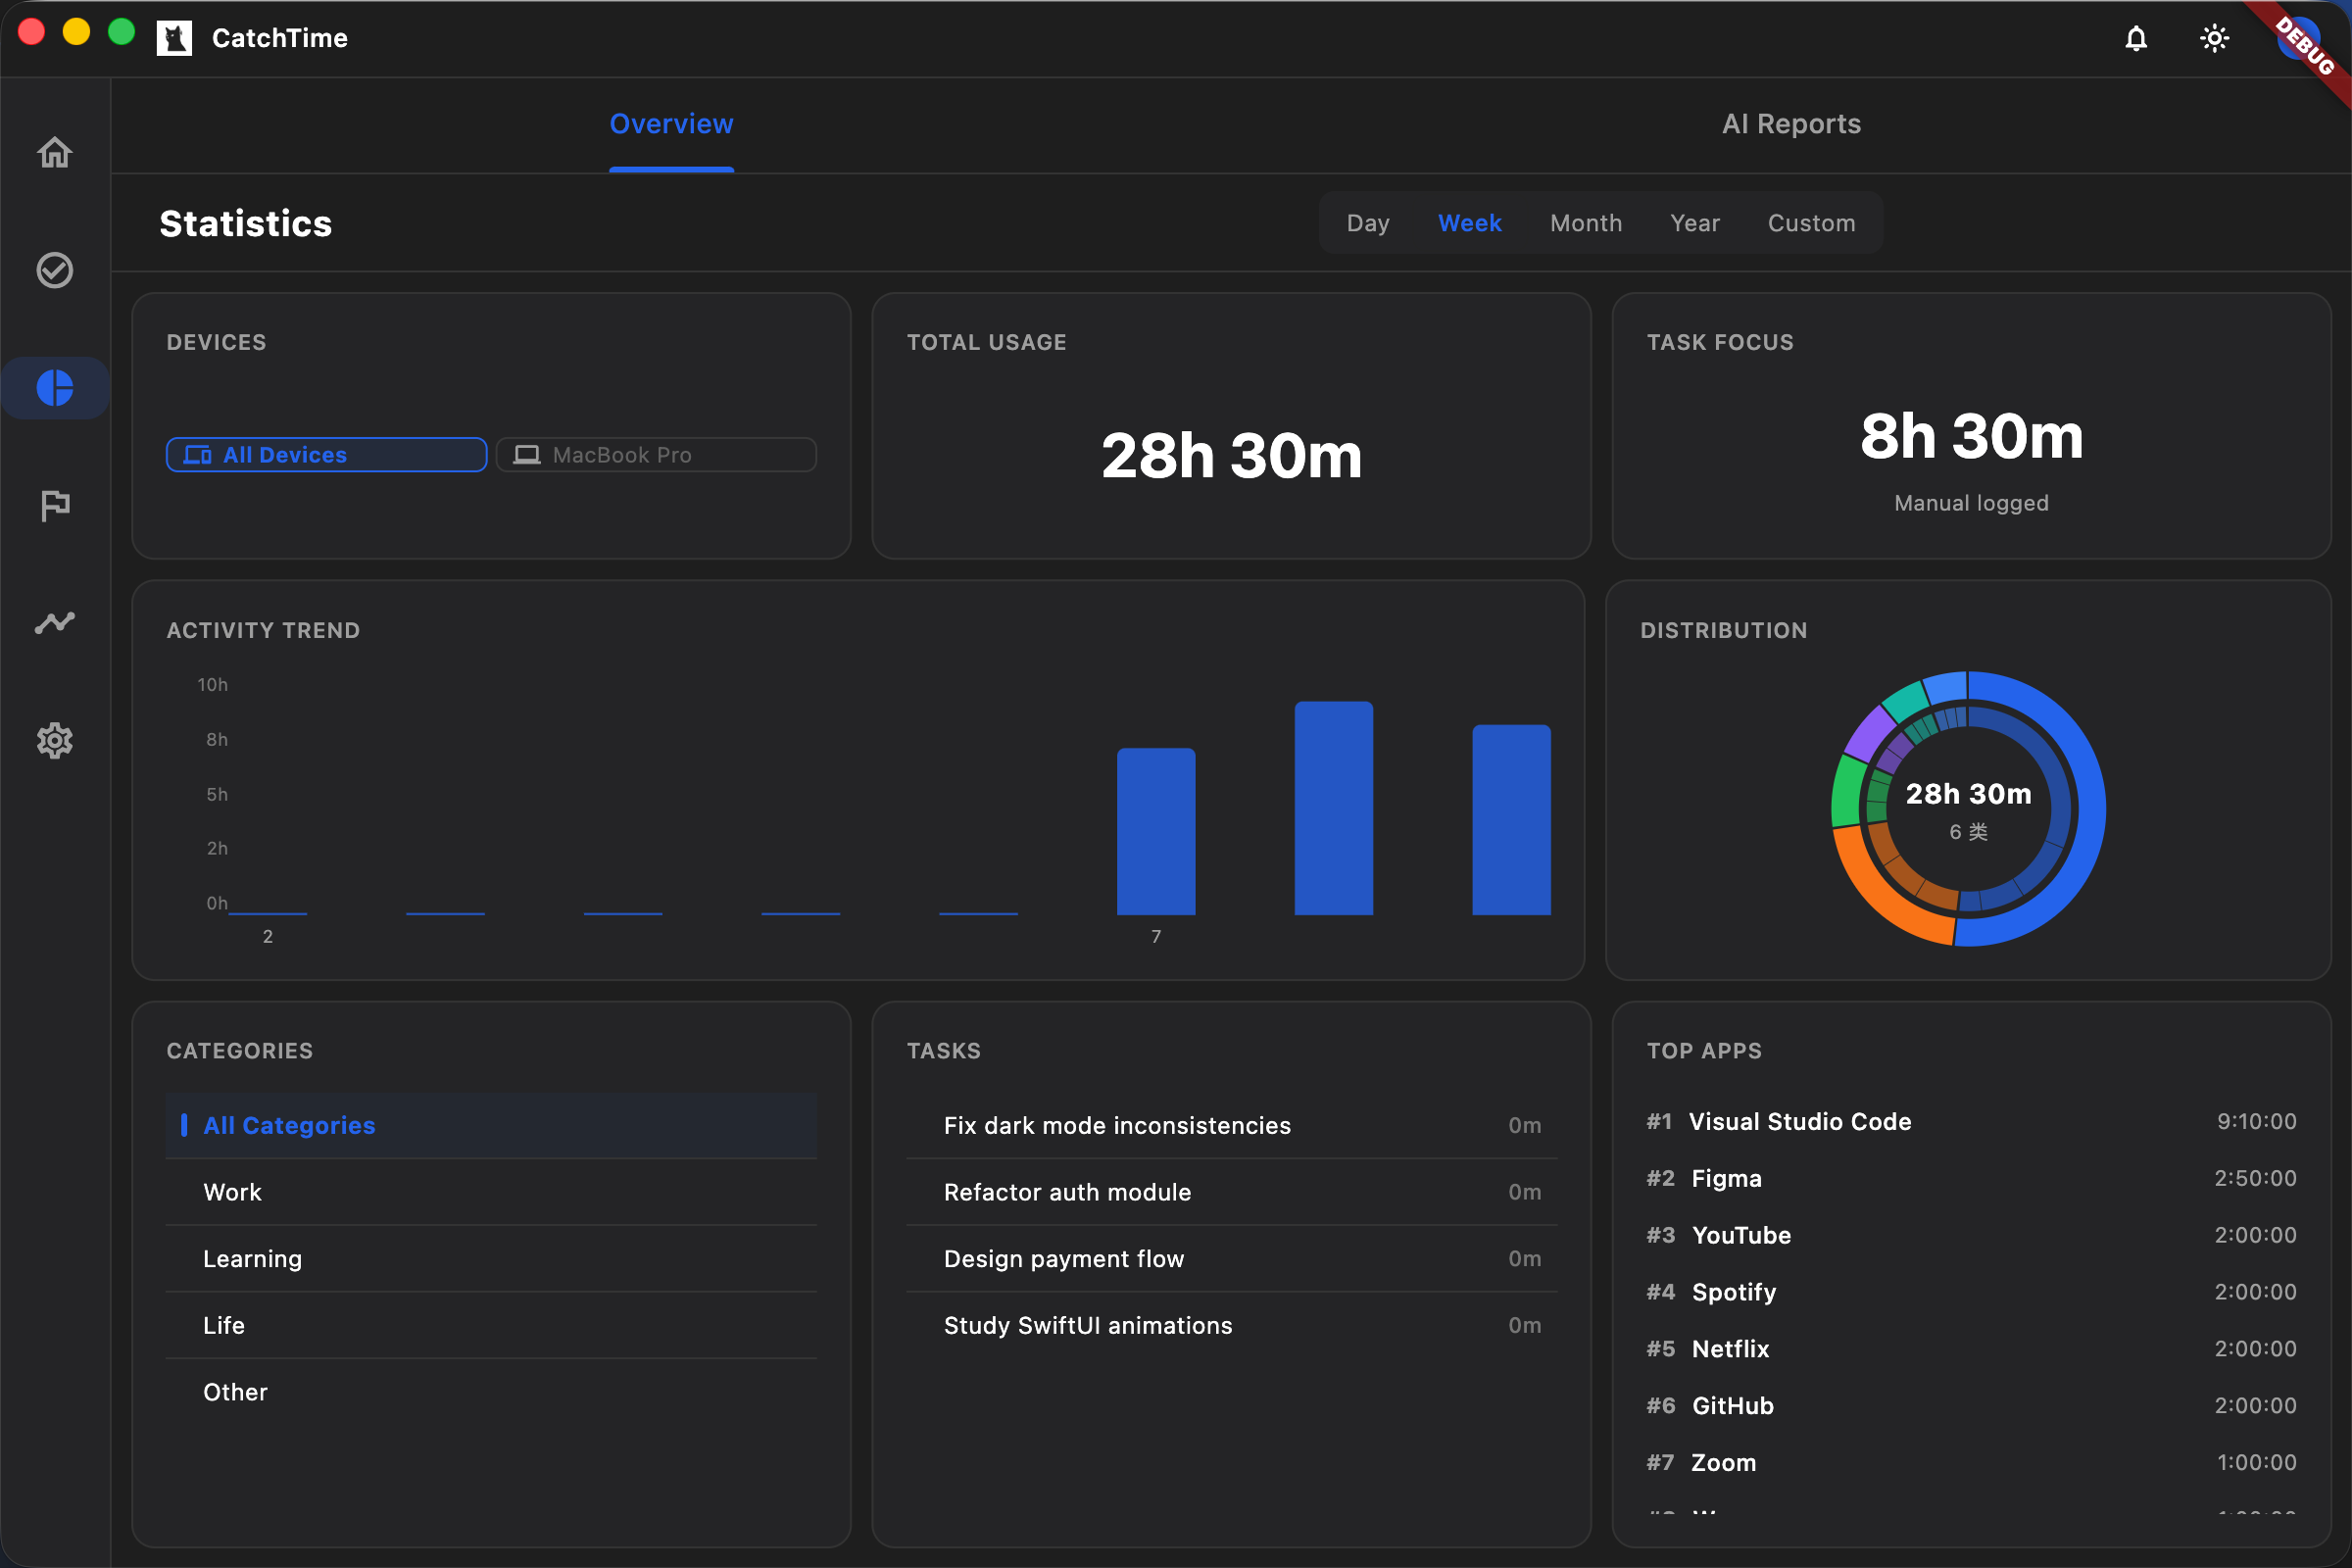Select the statistics pie chart sidebar icon
Viewport: 2352px width, 1568px height.
[54, 388]
